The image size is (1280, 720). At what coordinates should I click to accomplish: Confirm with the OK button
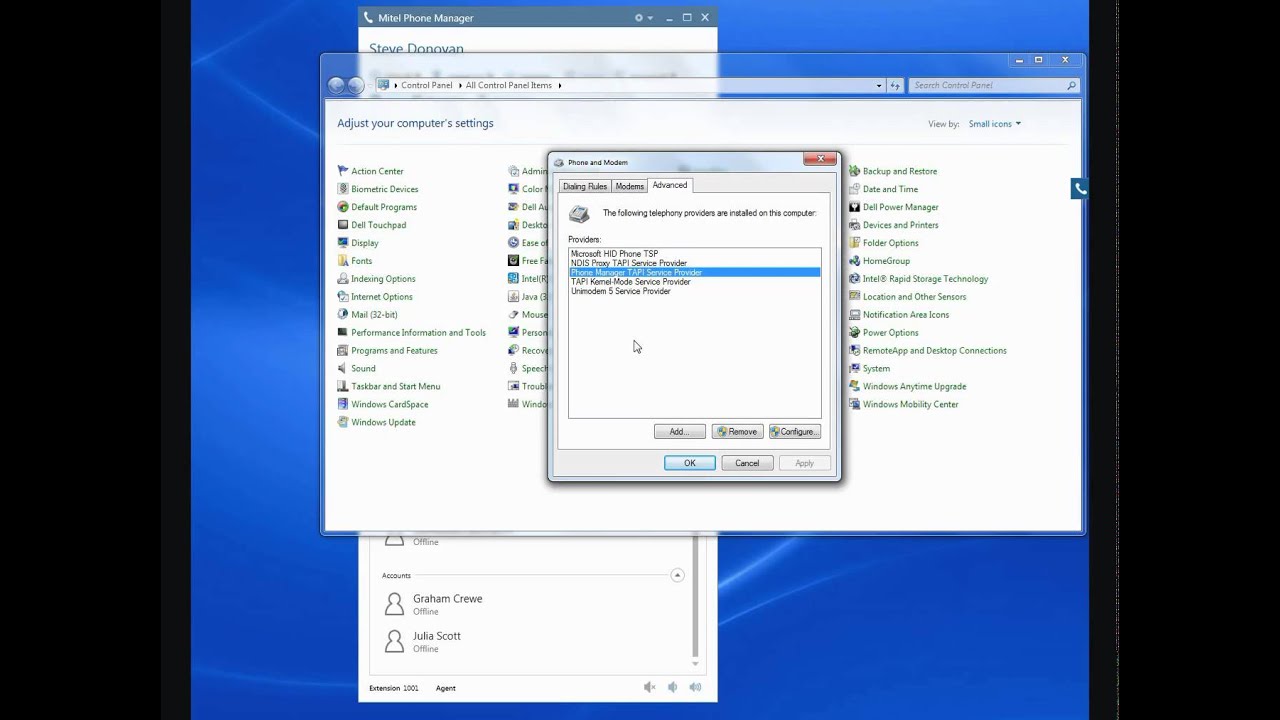click(x=690, y=463)
